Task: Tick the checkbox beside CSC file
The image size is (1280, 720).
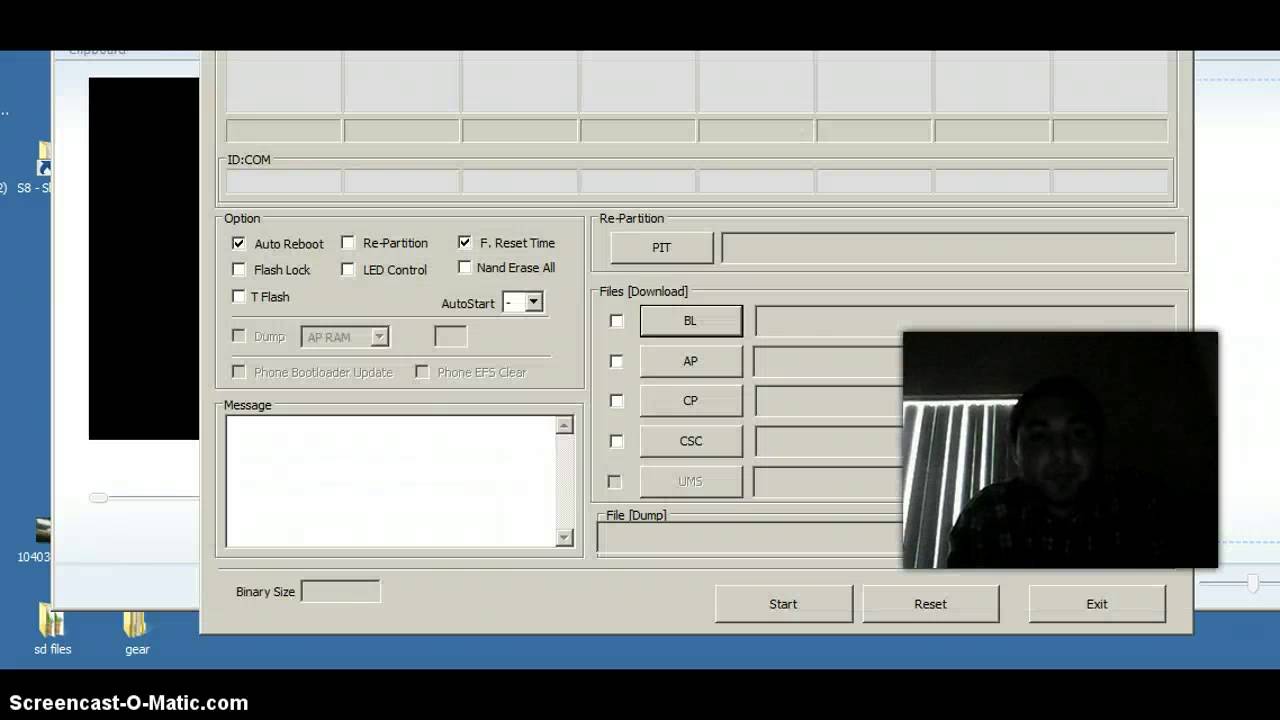Action: click(x=616, y=441)
